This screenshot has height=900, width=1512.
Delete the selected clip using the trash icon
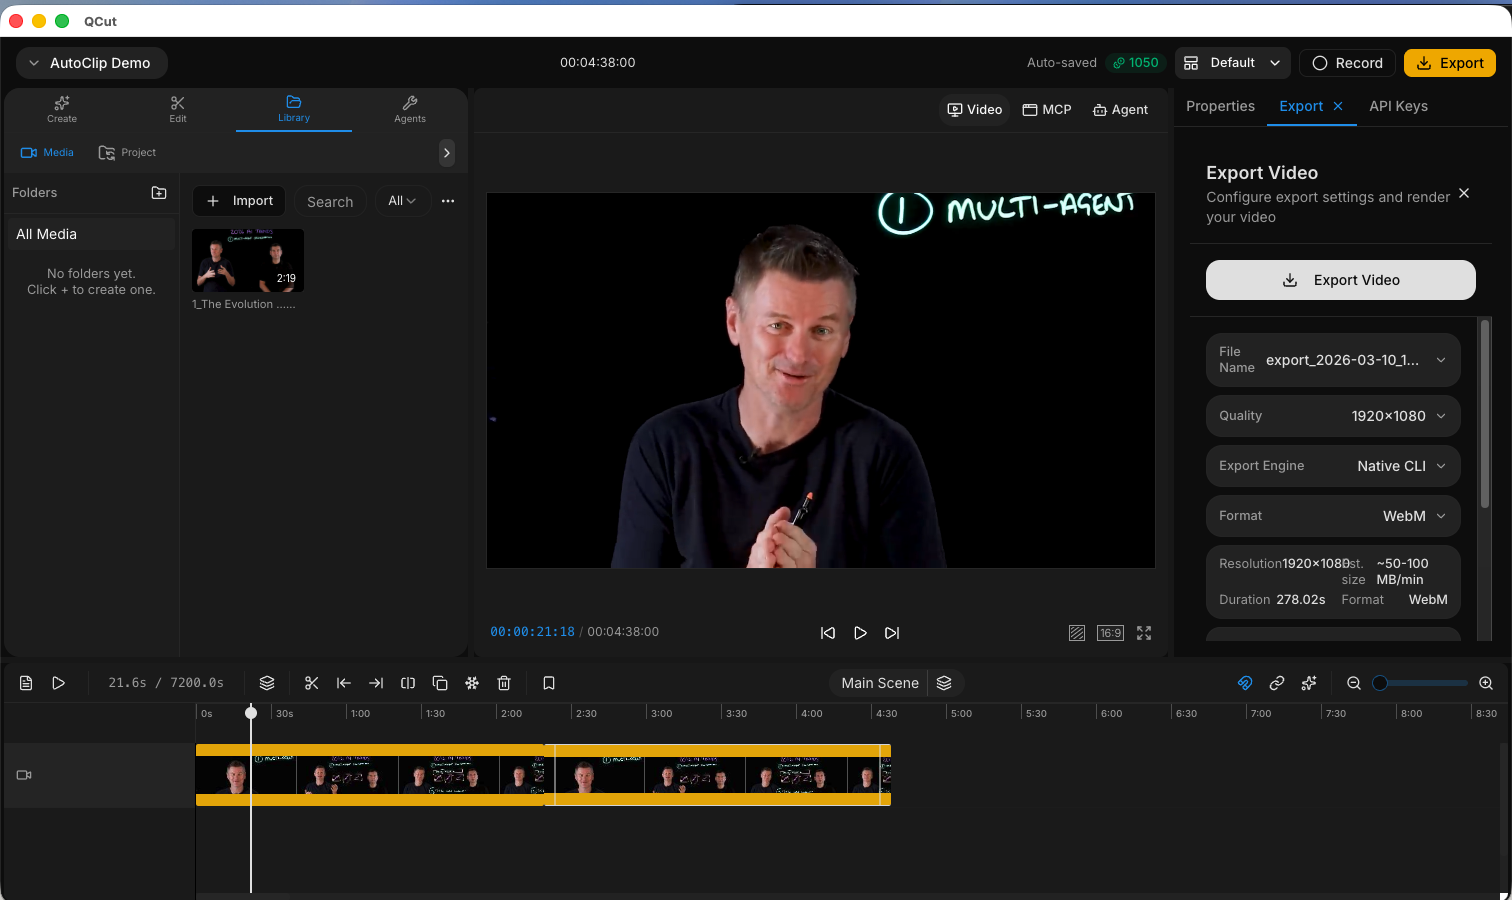[x=504, y=683]
